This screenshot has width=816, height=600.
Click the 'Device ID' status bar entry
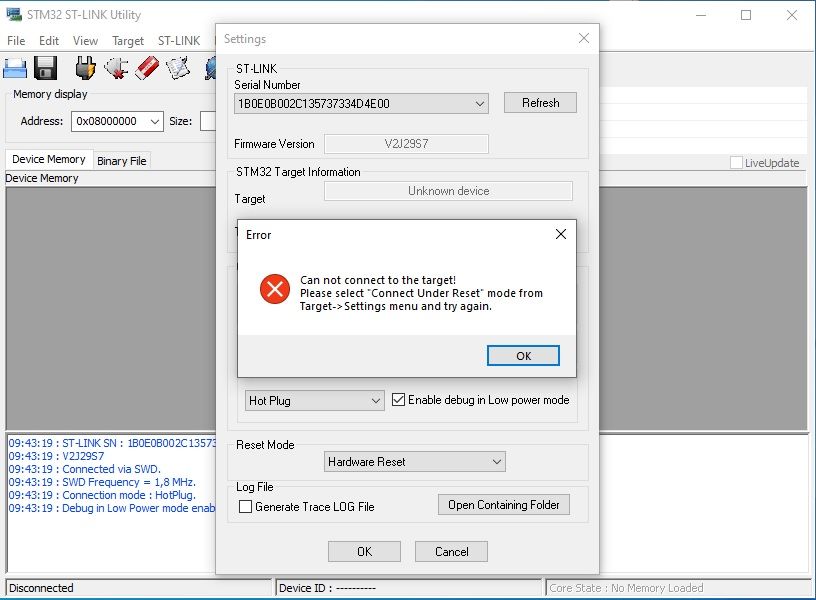click(x=409, y=588)
